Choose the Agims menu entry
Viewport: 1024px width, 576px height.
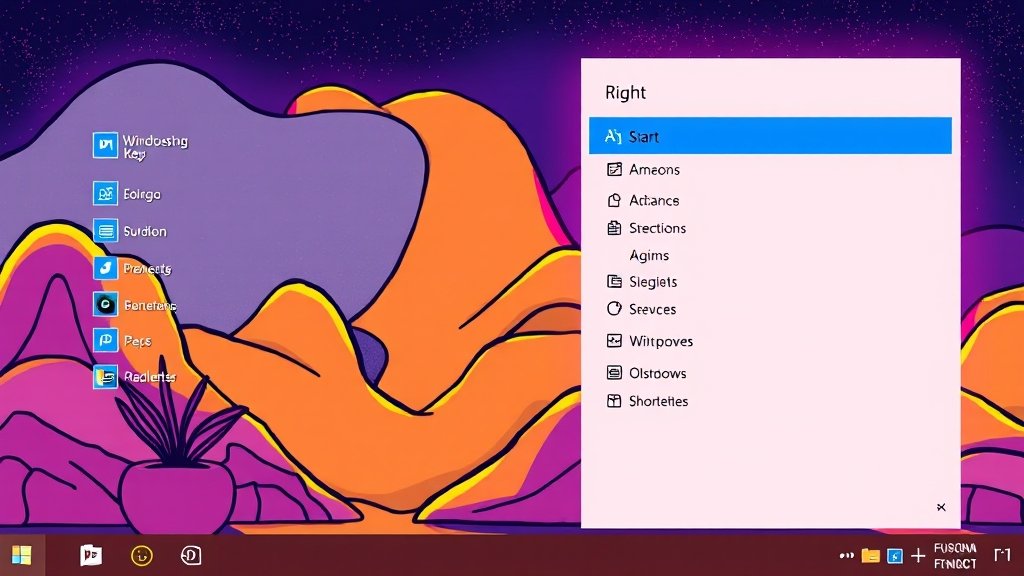pyautogui.click(x=649, y=256)
